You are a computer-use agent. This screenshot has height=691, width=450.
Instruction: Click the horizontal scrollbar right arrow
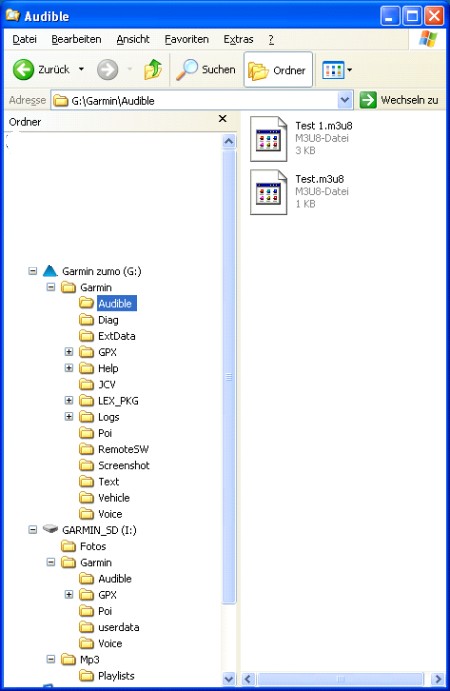point(437,679)
